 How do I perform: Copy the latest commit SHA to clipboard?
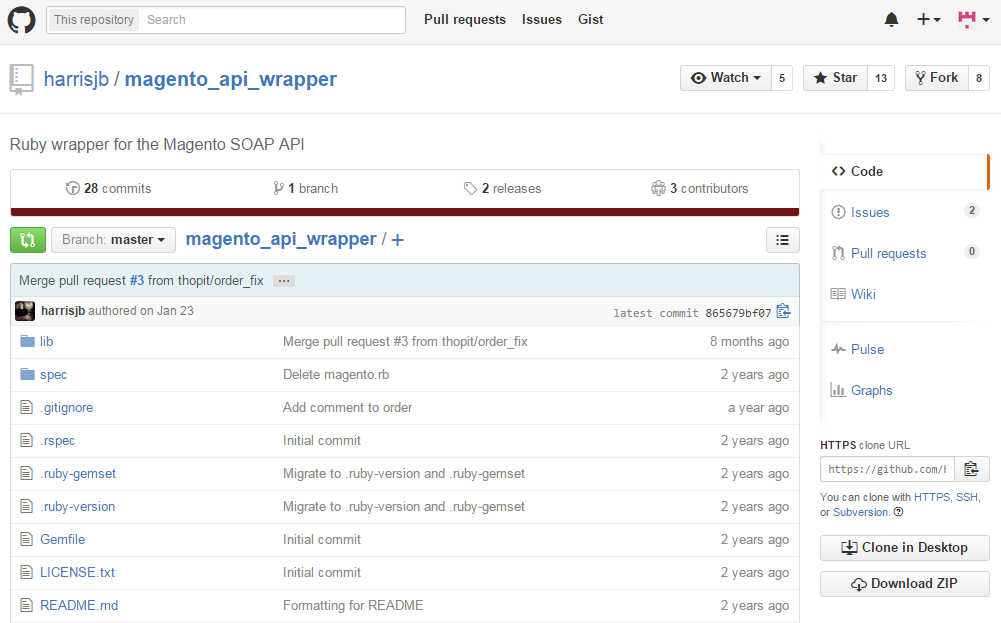[x=783, y=312]
